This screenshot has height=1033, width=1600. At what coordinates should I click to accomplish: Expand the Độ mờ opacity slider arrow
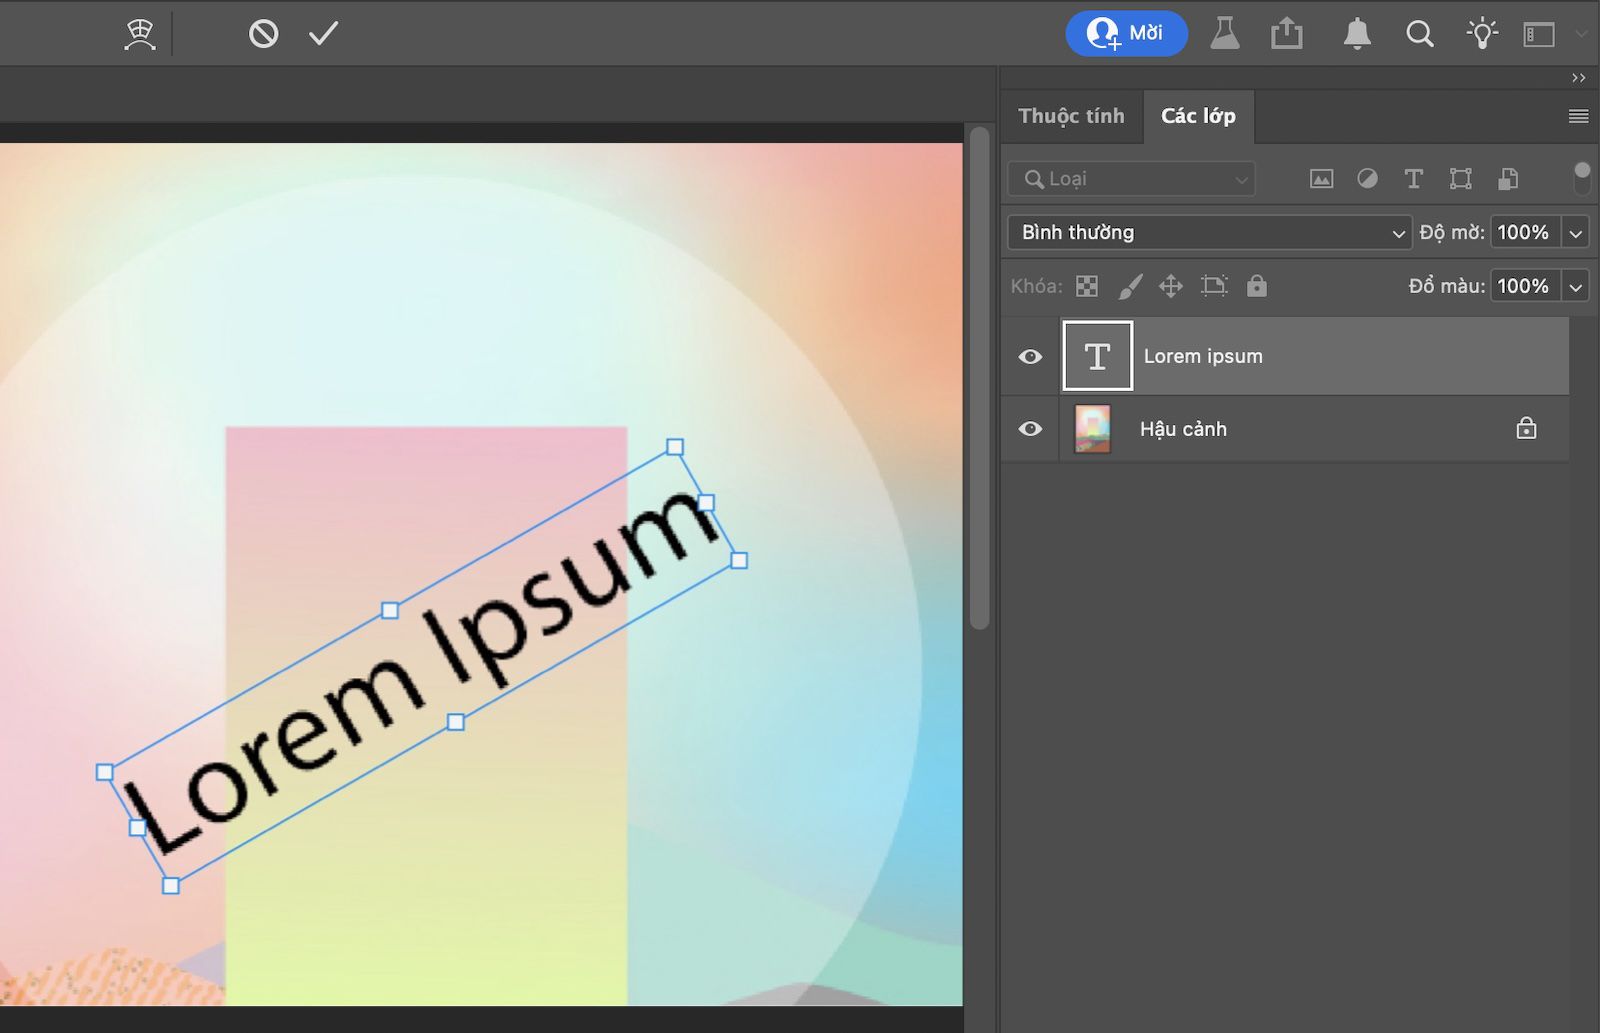point(1576,233)
